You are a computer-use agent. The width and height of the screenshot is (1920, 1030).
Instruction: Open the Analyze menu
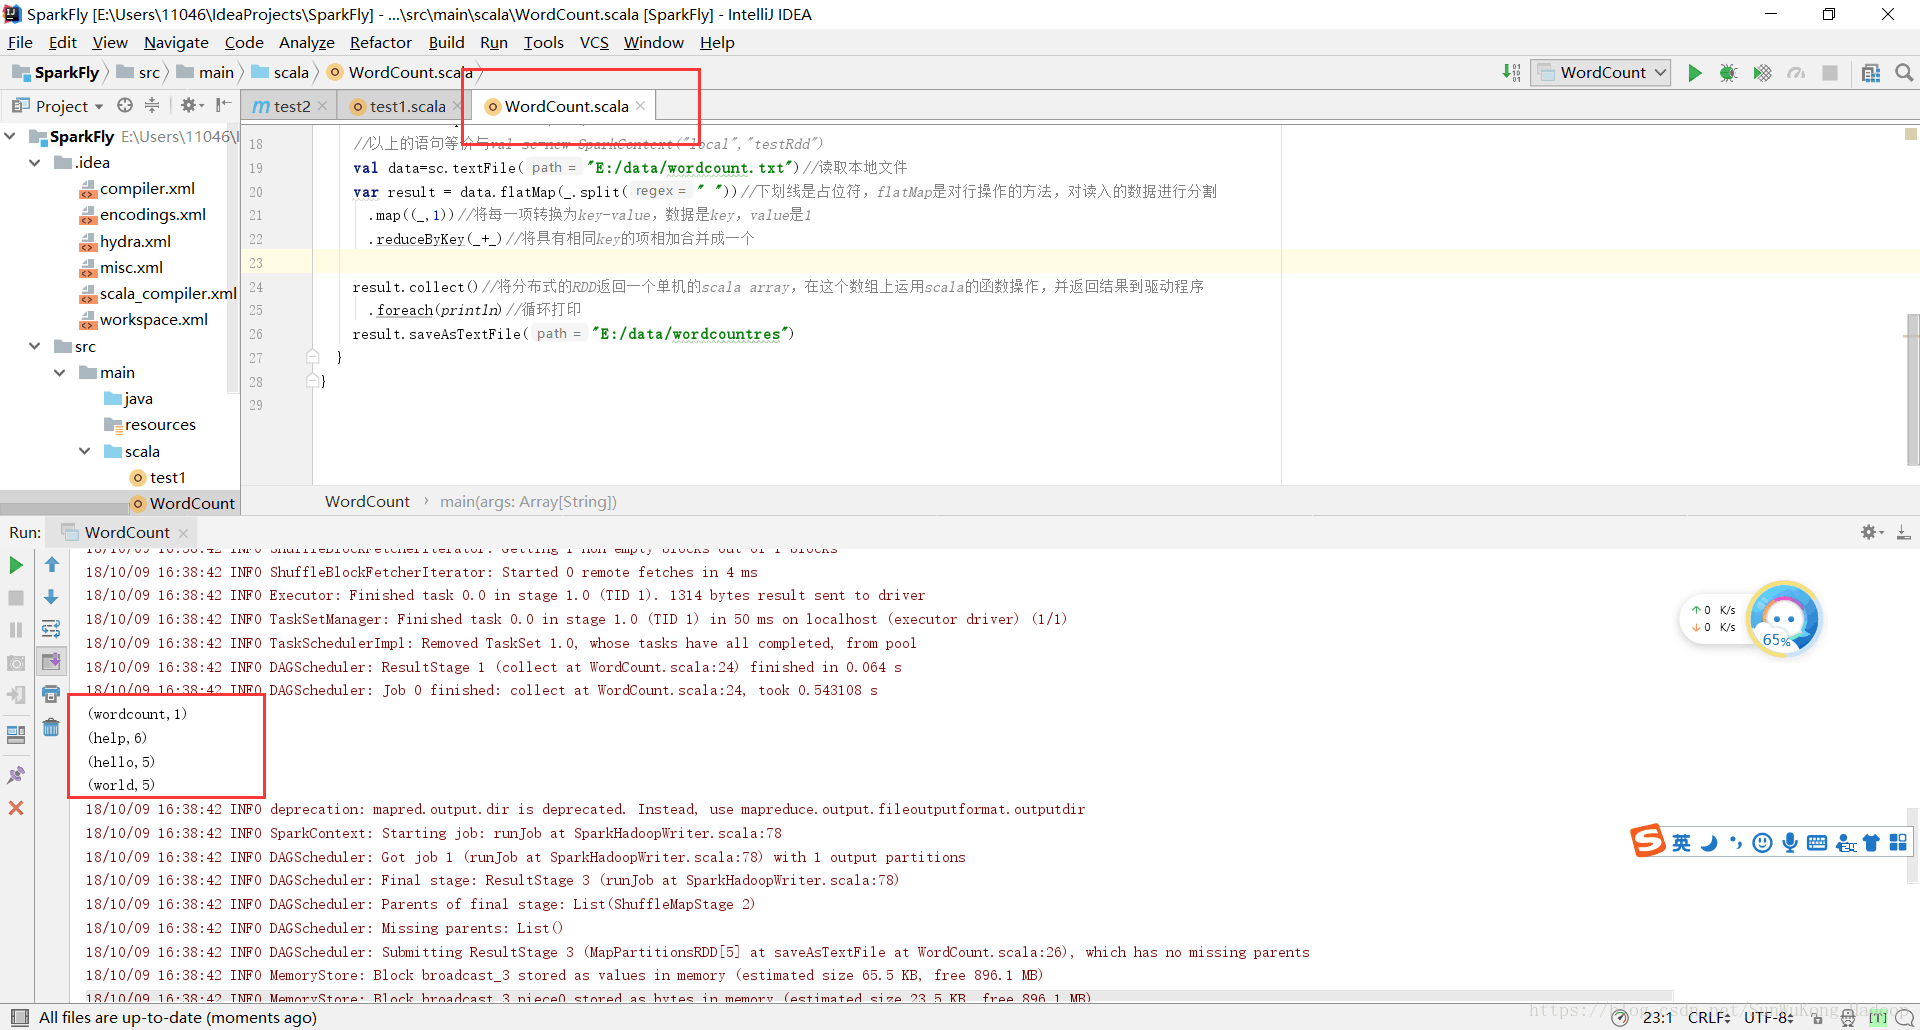click(306, 42)
